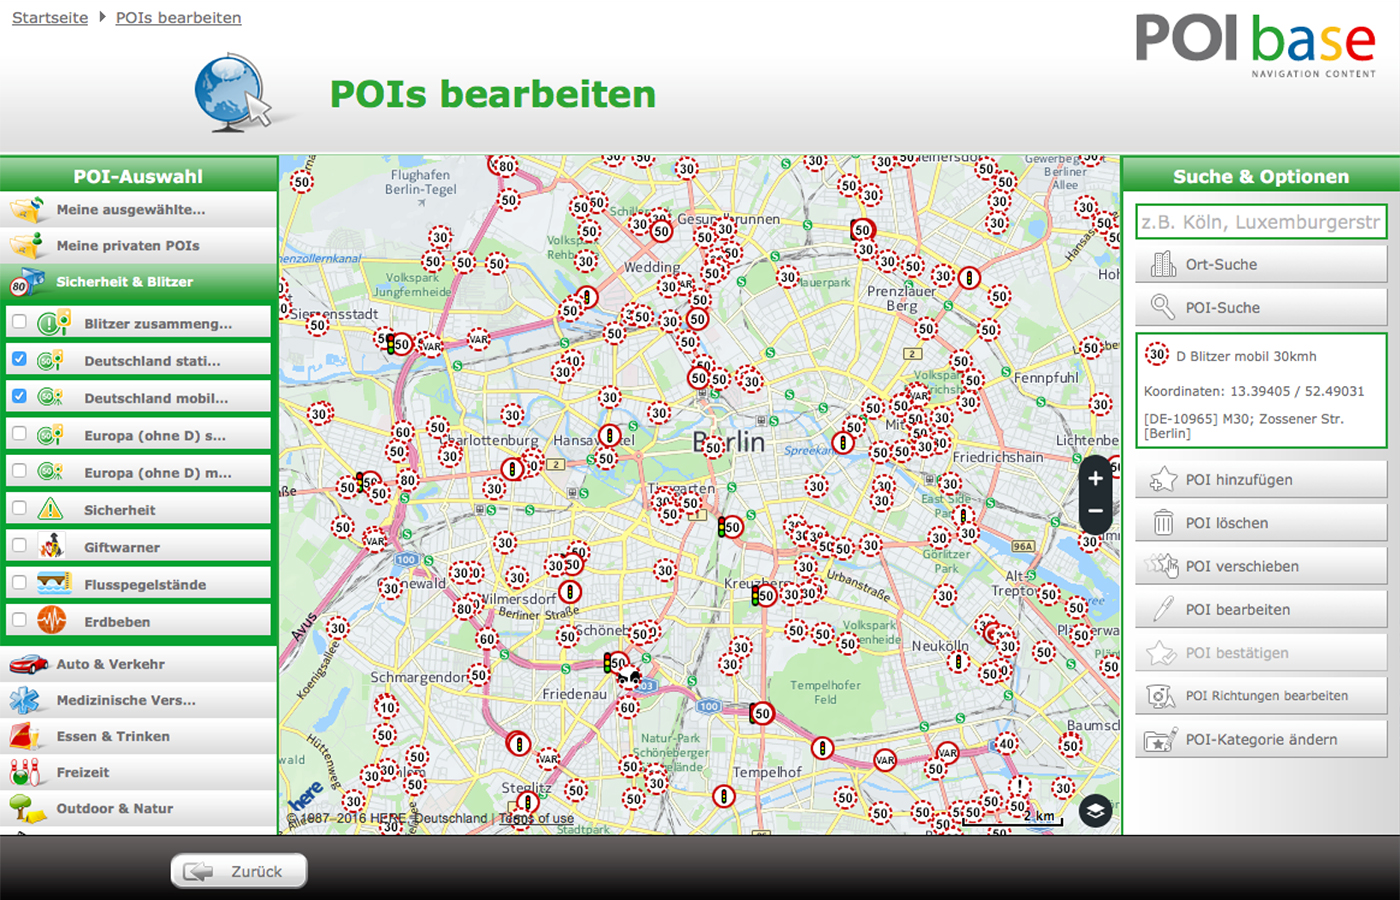Click the POI verschieben move icon
The height and width of the screenshot is (900, 1400).
(x=1162, y=566)
